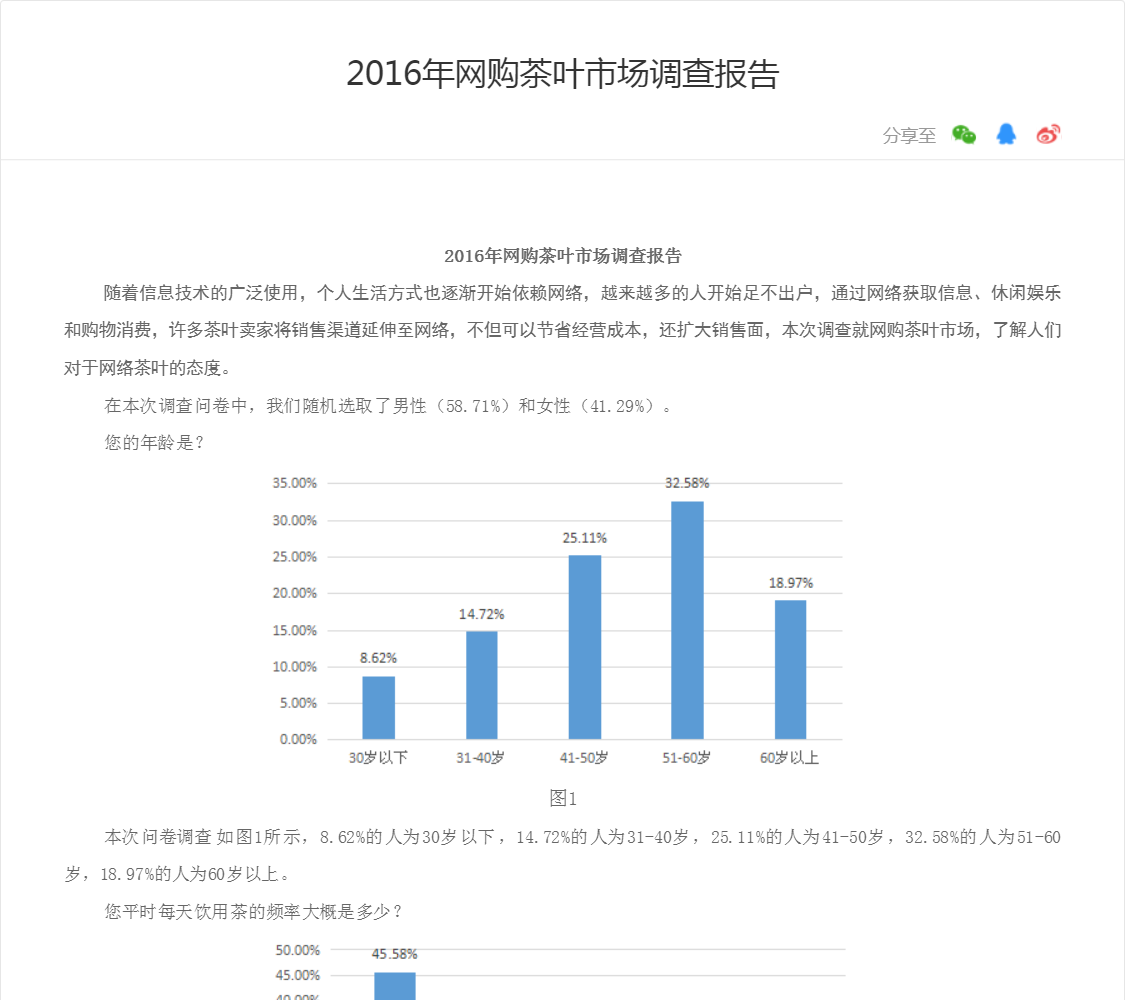Click the y-axis value 50.00% in second chart

click(x=298, y=950)
